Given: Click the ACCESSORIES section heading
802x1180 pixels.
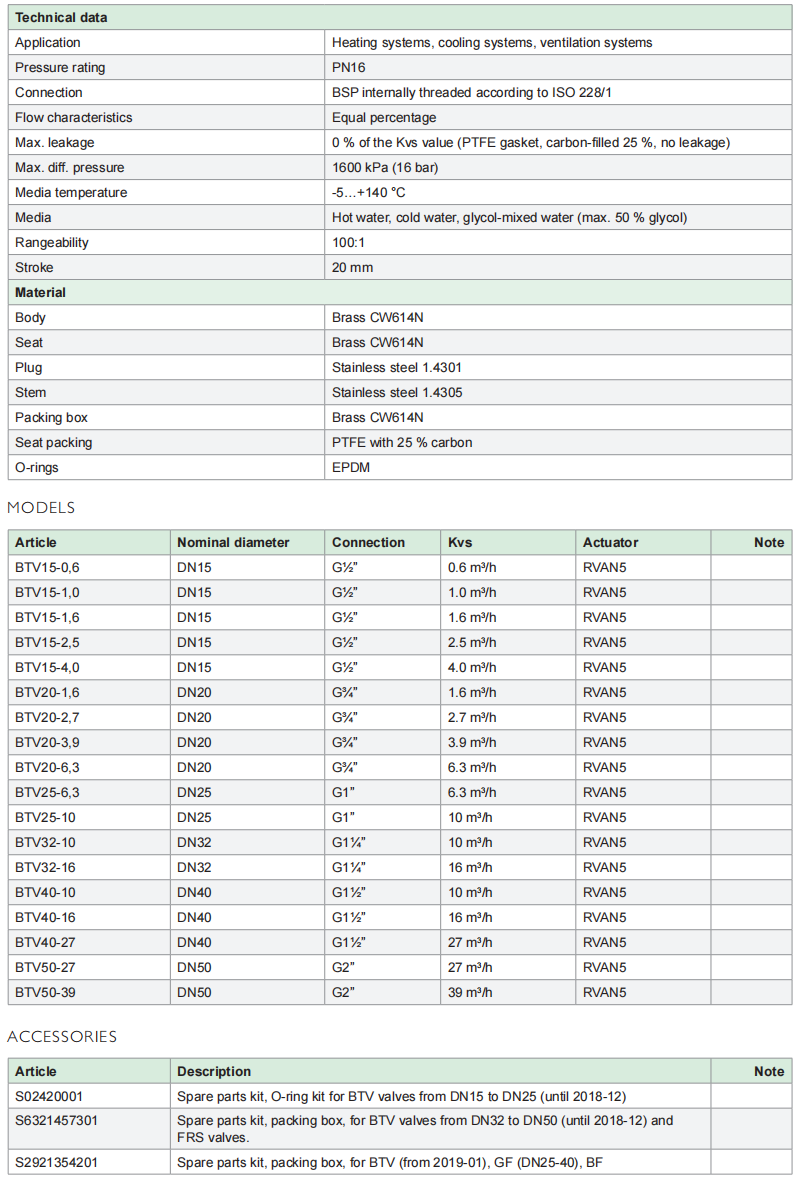Looking at the screenshot, I should (62, 1037).
